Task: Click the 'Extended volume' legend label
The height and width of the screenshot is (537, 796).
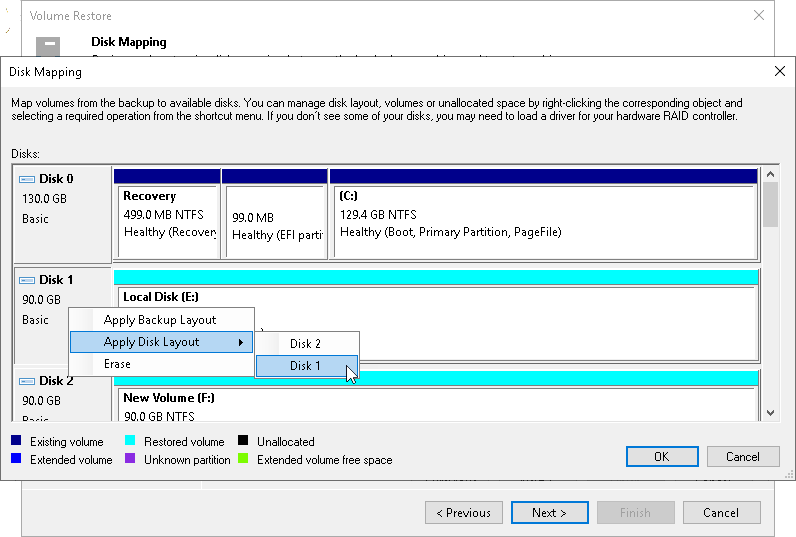Action: tap(71, 460)
